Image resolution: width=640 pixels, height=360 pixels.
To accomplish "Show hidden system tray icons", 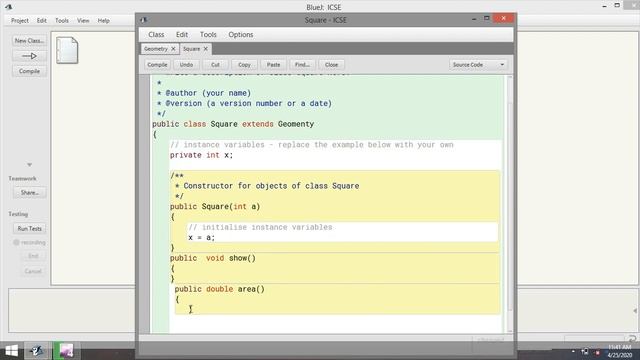I will [x=573, y=351].
